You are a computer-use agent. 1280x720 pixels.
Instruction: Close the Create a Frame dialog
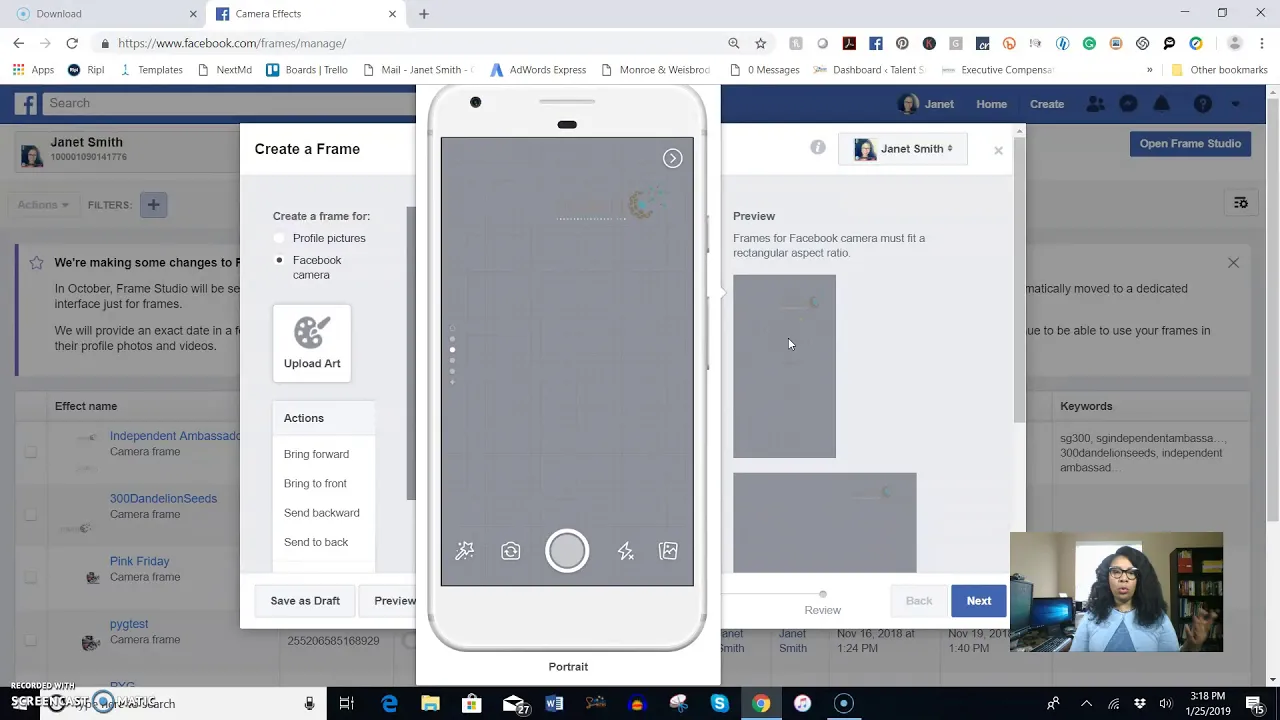[x=998, y=150]
